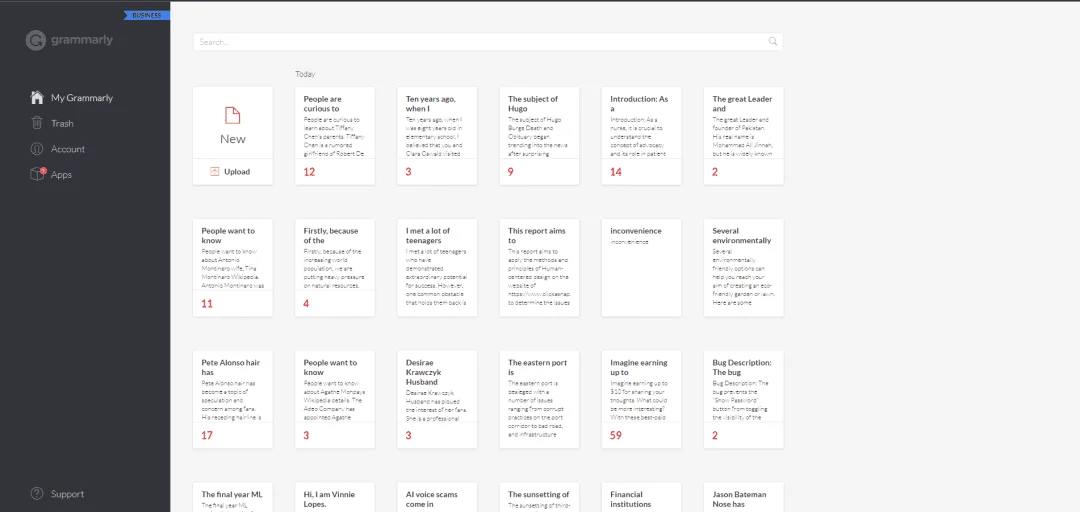Open 'Several environmentally' document
Viewport: 1080px width, 512px height.
(x=744, y=267)
